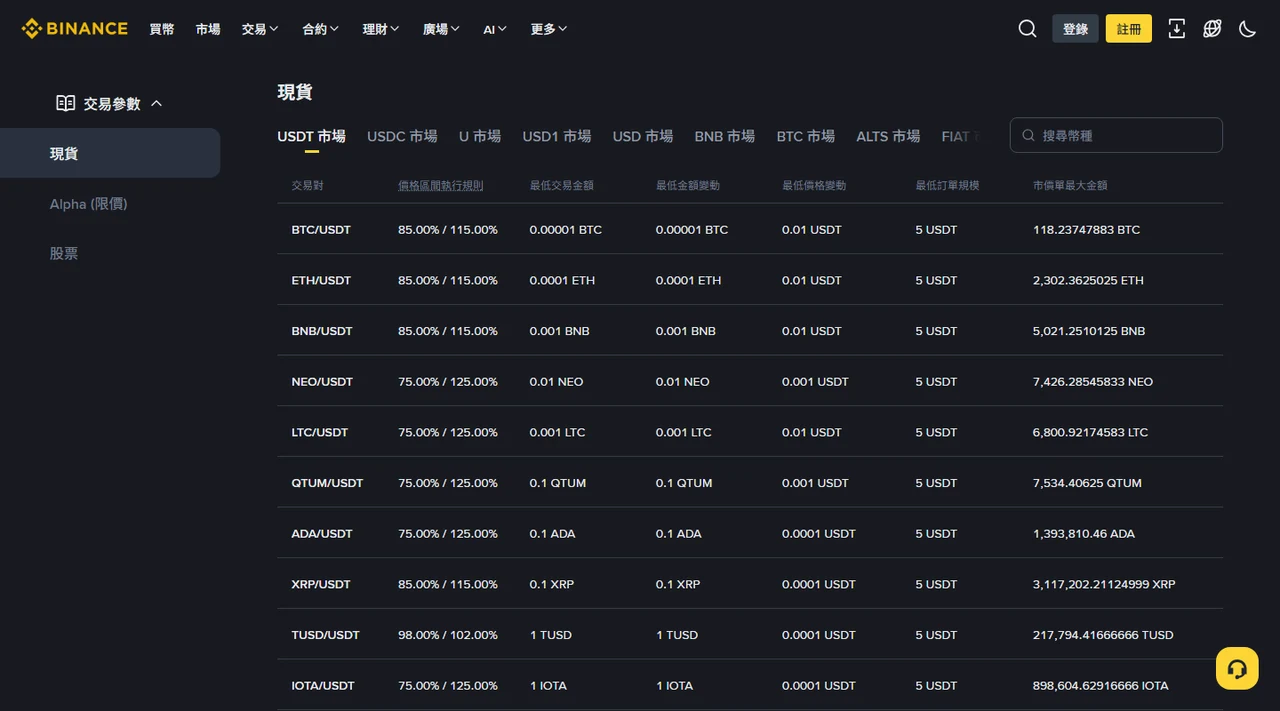Image resolution: width=1280 pixels, height=711 pixels.
Task: Click the 118.23747883 BTC value
Action: [x=1086, y=230]
